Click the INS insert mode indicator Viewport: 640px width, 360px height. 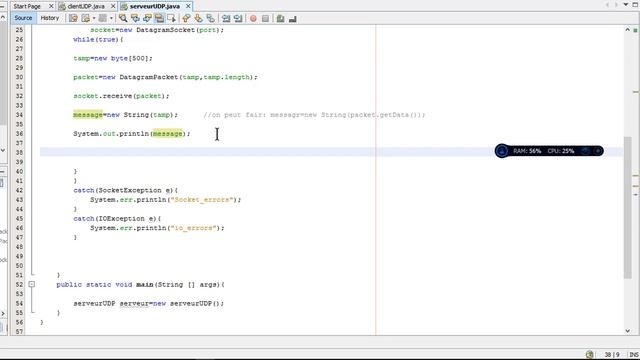(x=634, y=354)
